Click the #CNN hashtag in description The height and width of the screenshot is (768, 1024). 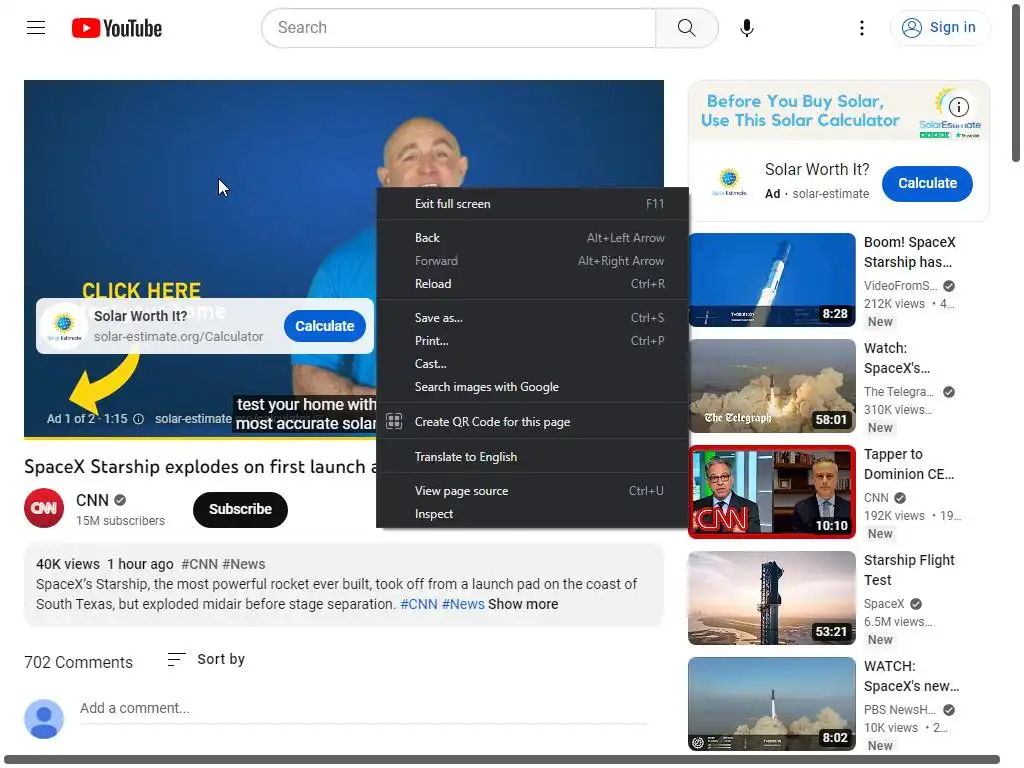pos(419,604)
